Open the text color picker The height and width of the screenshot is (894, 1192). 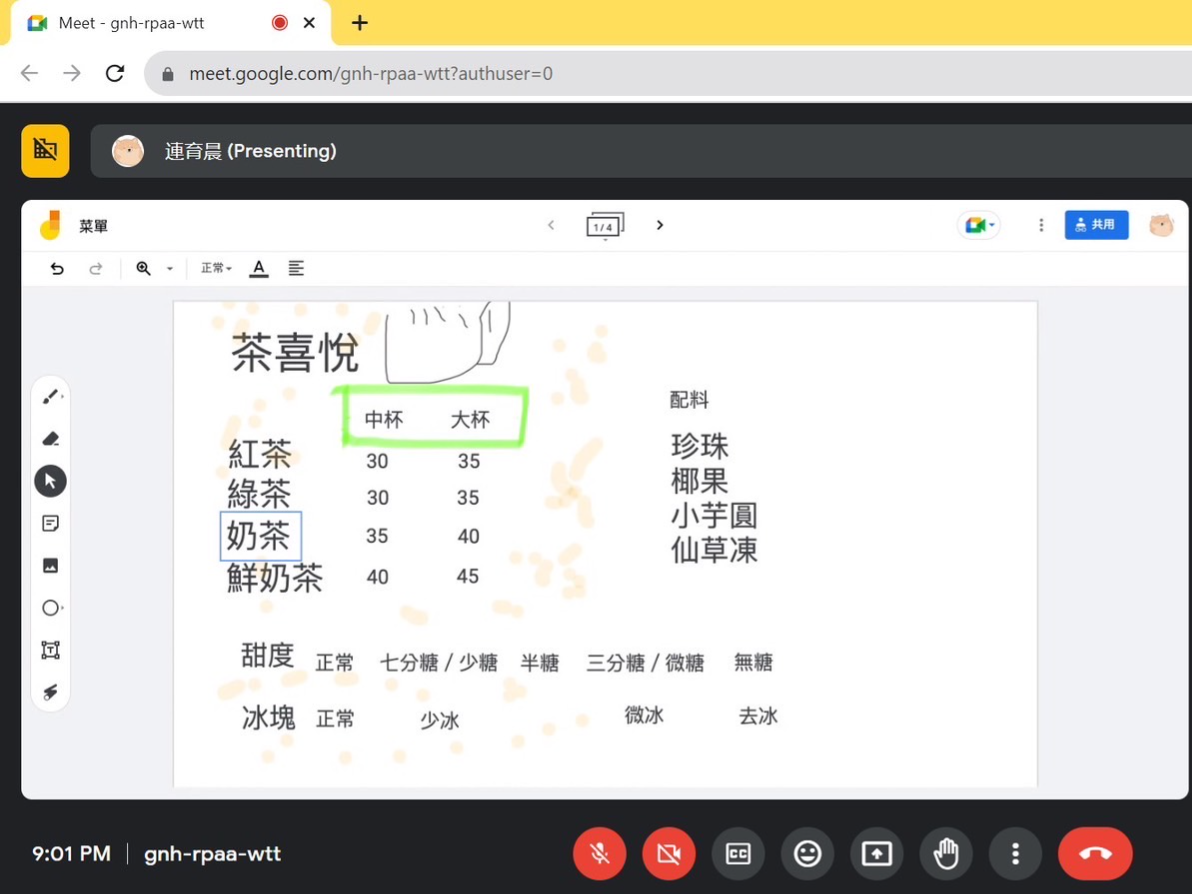[x=259, y=268]
